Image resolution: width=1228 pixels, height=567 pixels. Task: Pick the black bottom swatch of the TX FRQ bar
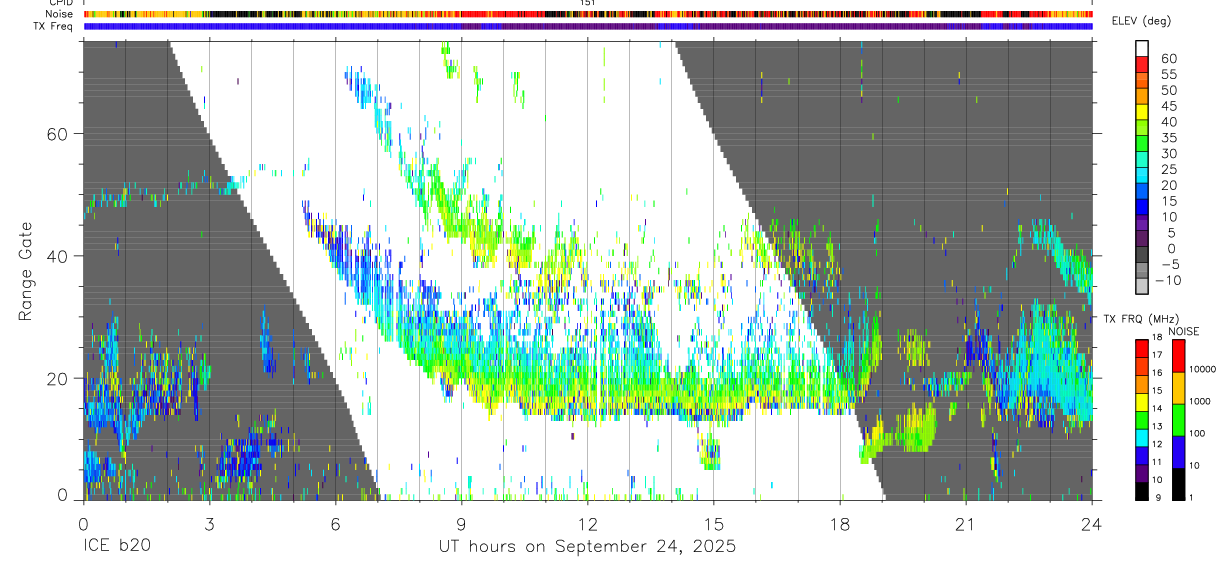click(1141, 489)
